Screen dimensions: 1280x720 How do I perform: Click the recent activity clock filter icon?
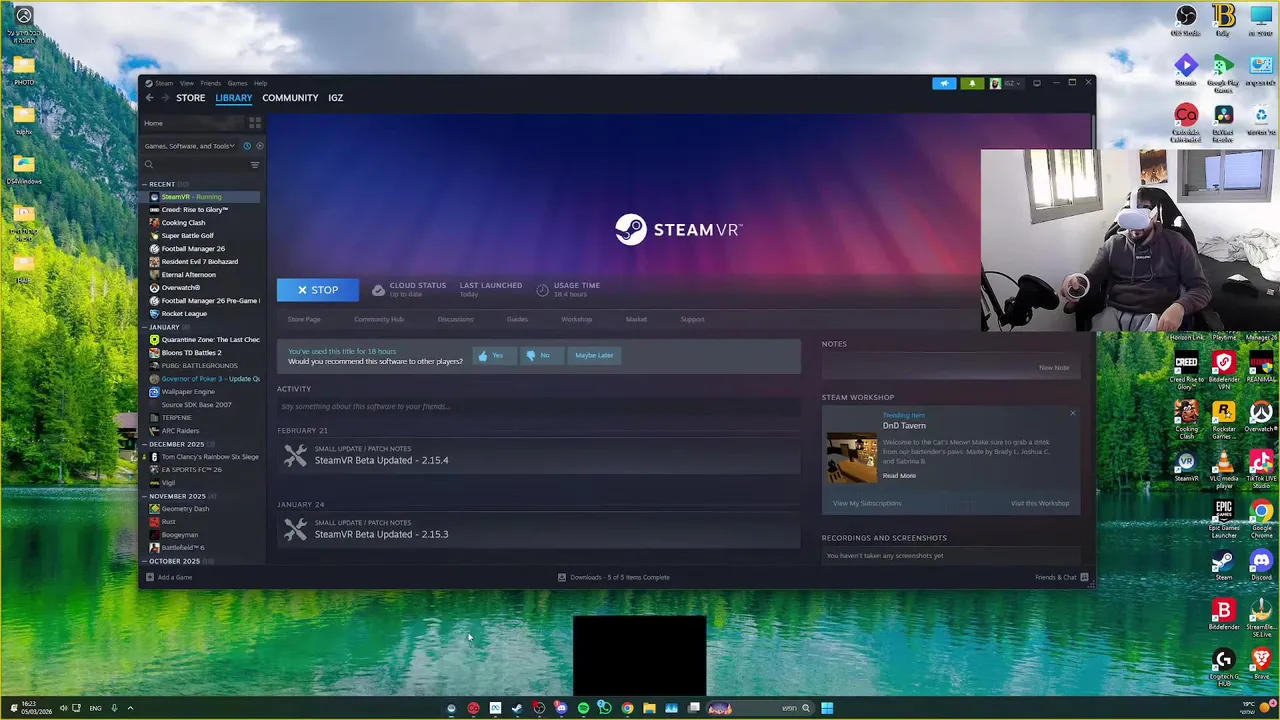247,146
